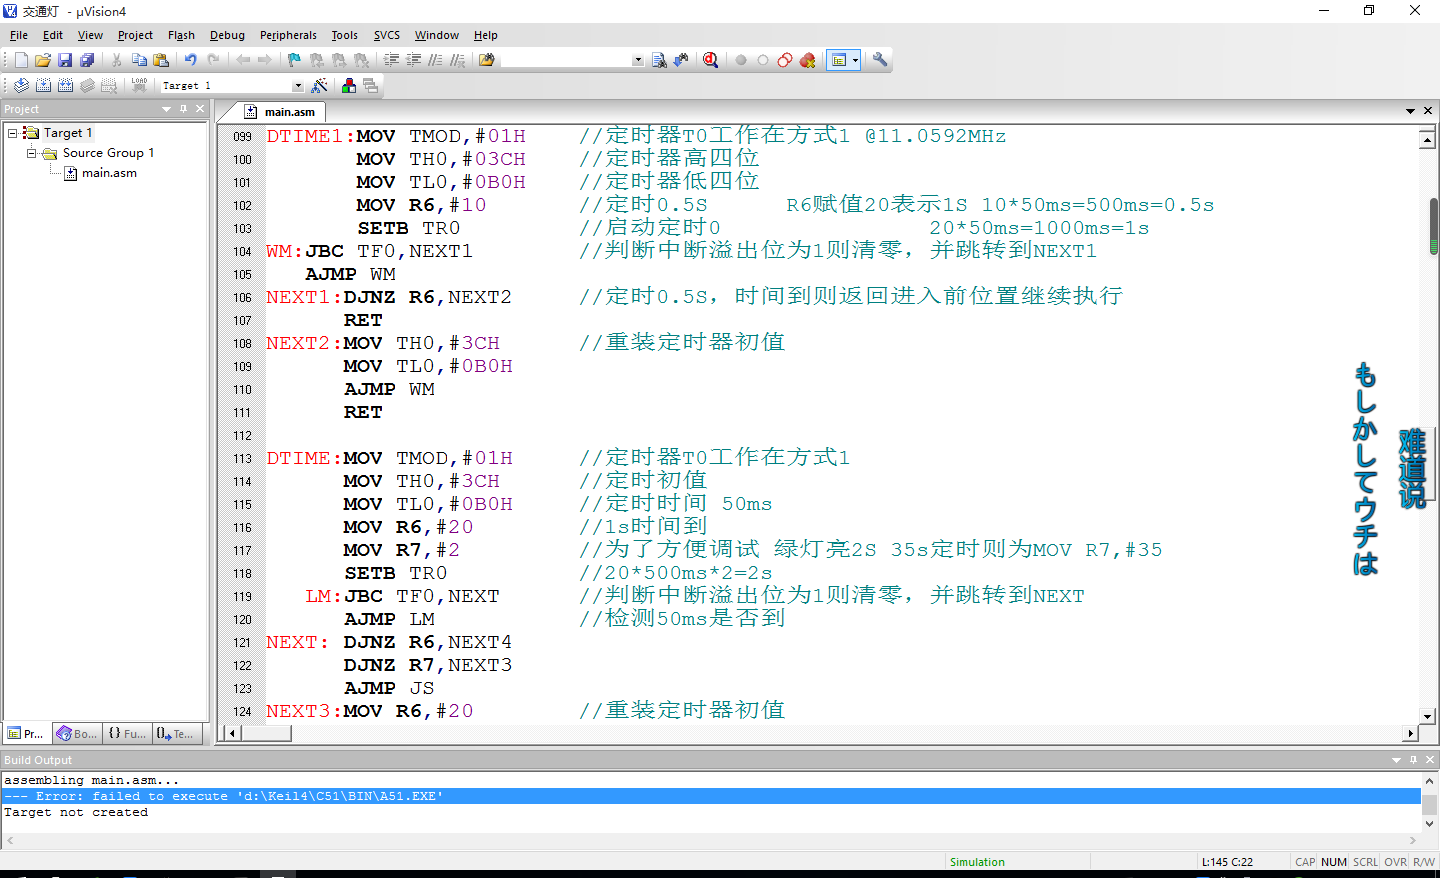
Task: Open the Project menu
Action: [x=135, y=35]
